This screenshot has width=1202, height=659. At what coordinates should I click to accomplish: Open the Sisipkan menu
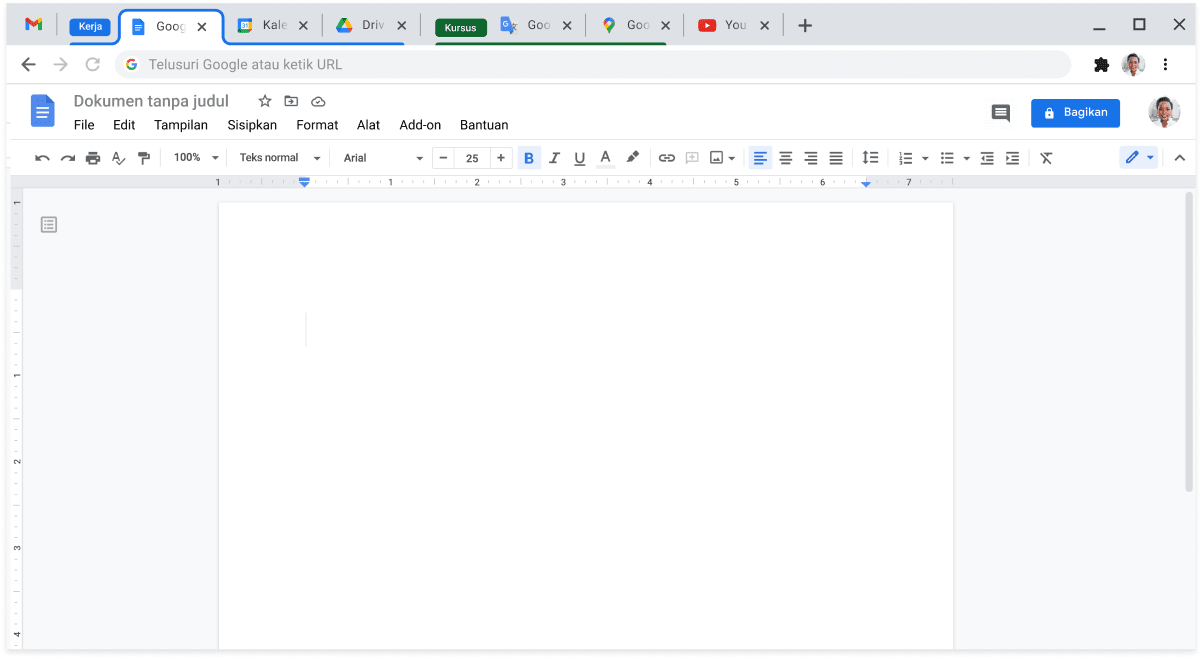coord(252,125)
